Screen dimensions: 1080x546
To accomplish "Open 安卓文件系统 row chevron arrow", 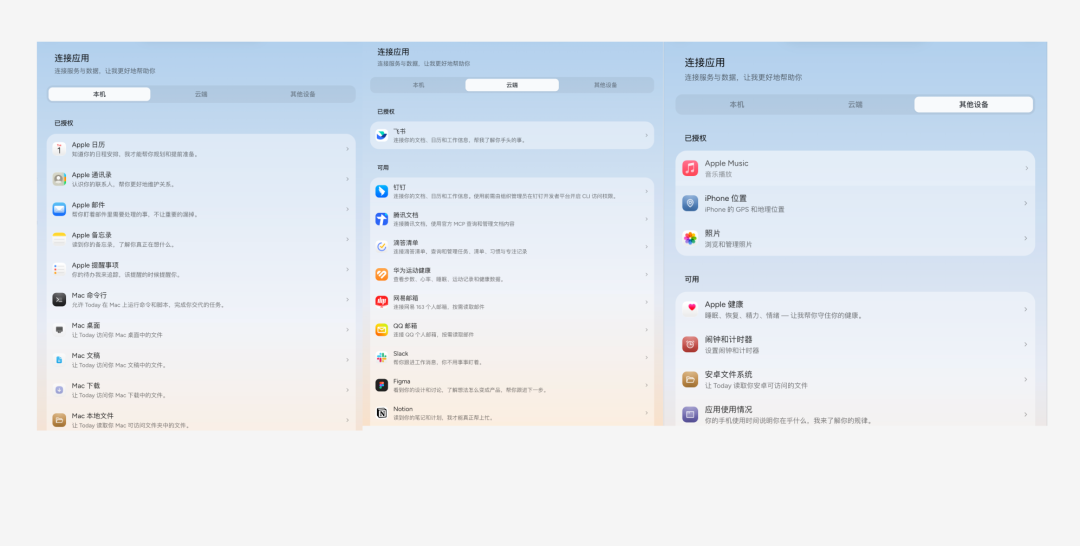I will 1026,379.
